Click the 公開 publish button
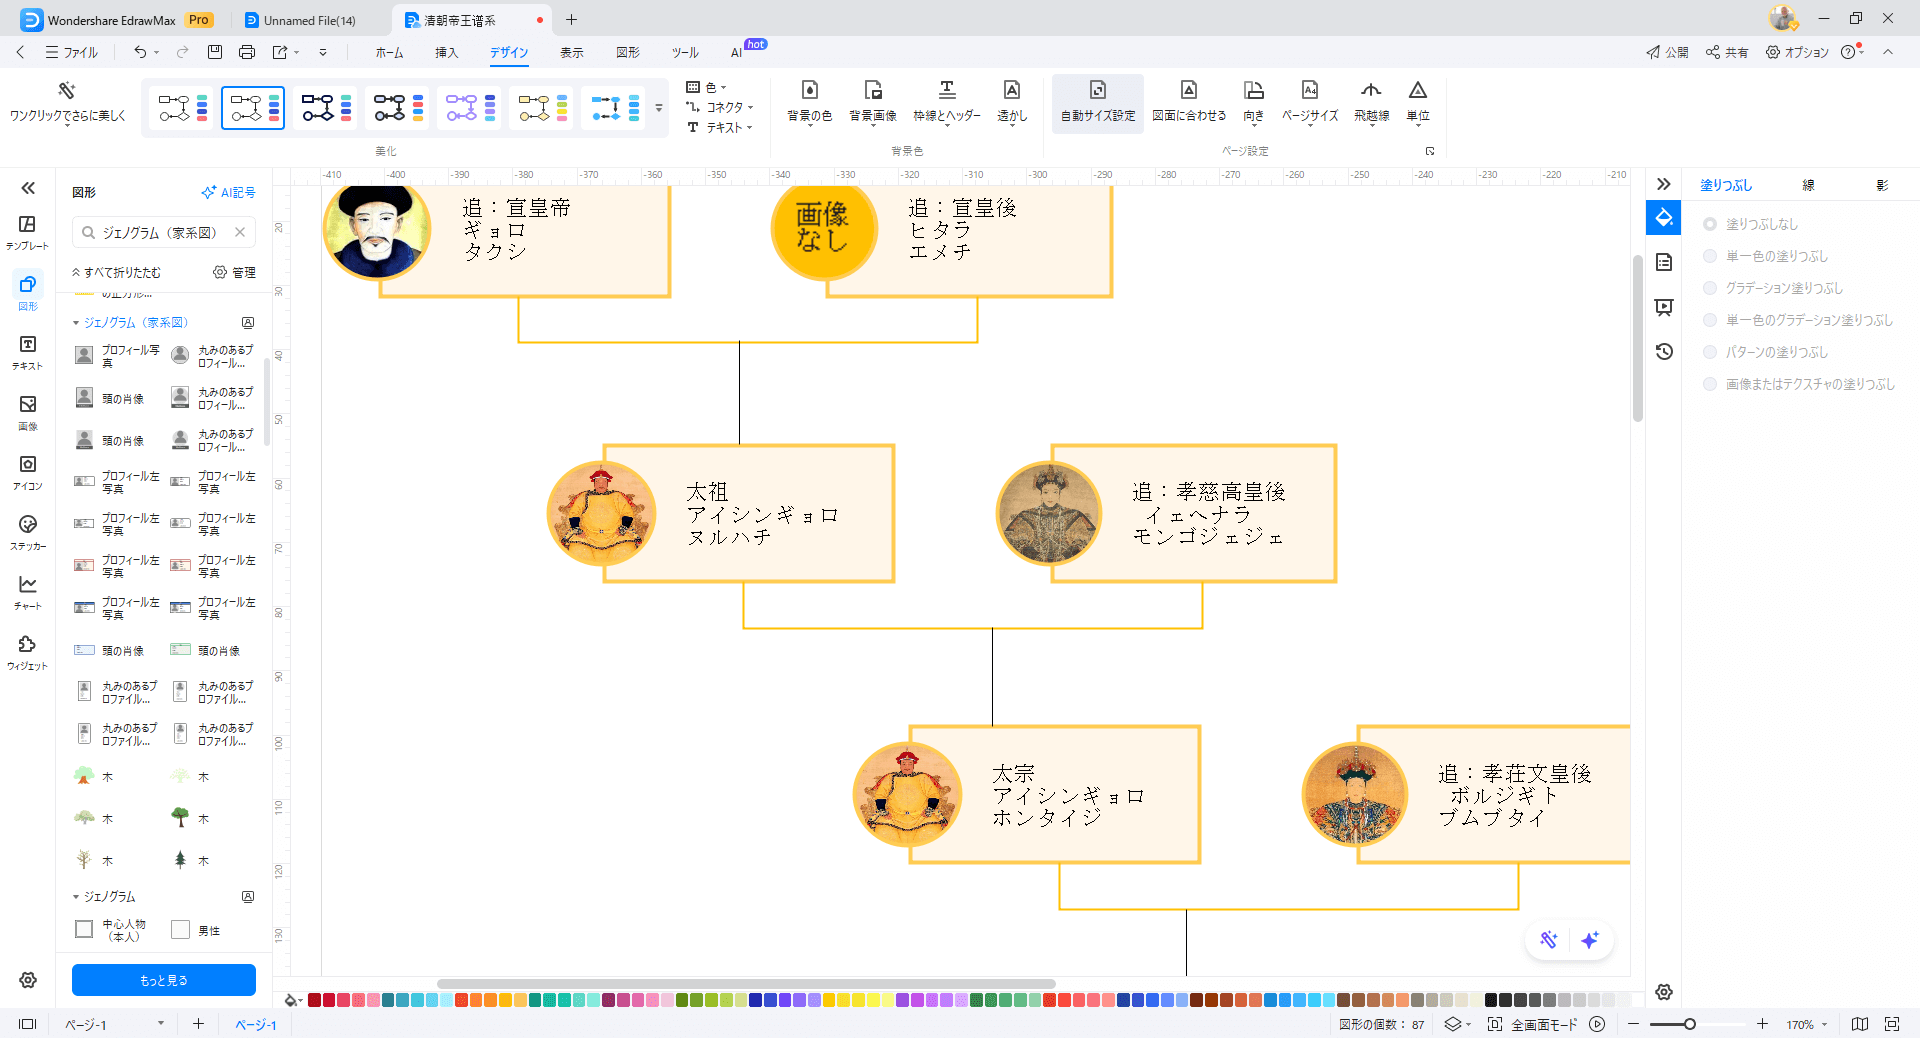Screen dimensions: 1920x1038 (1667, 53)
